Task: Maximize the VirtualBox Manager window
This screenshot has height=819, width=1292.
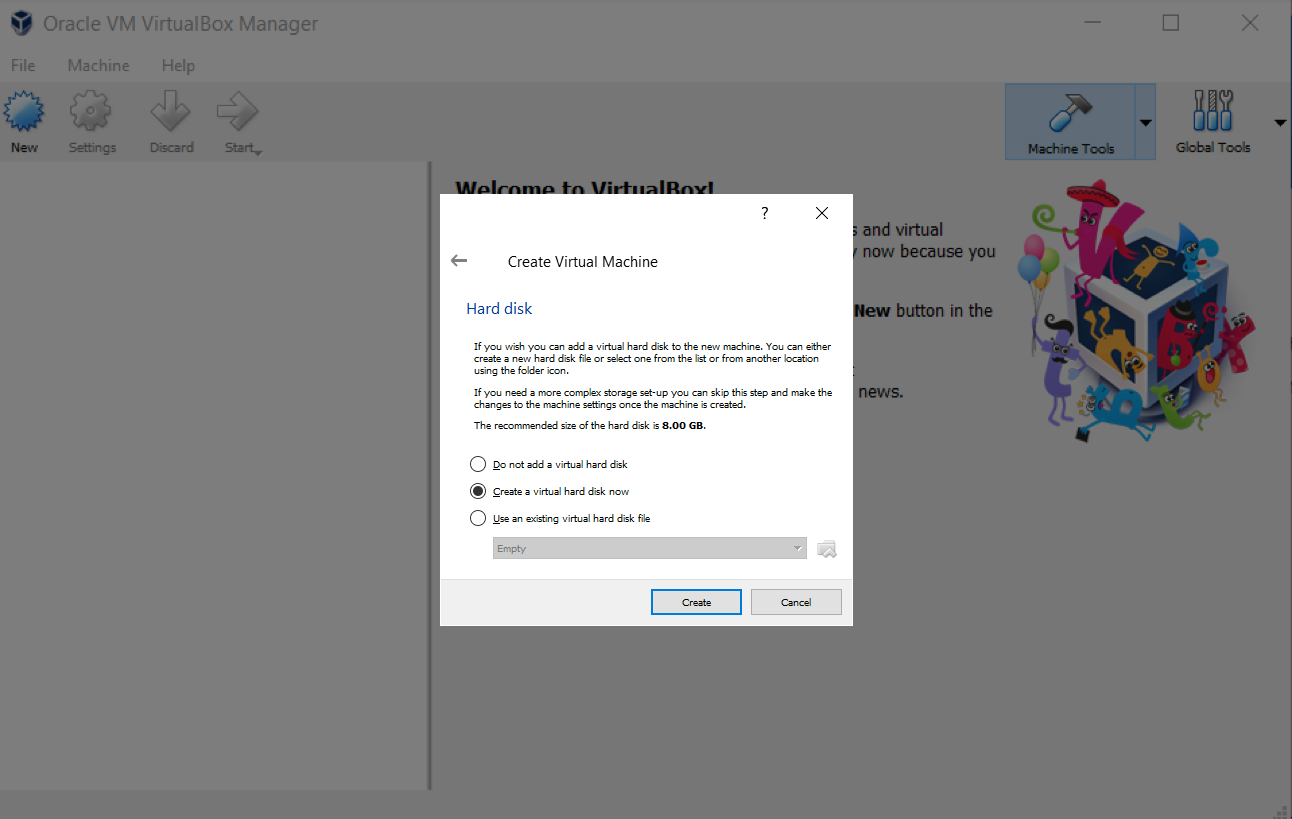Action: pyautogui.click(x=1171, y=23)
